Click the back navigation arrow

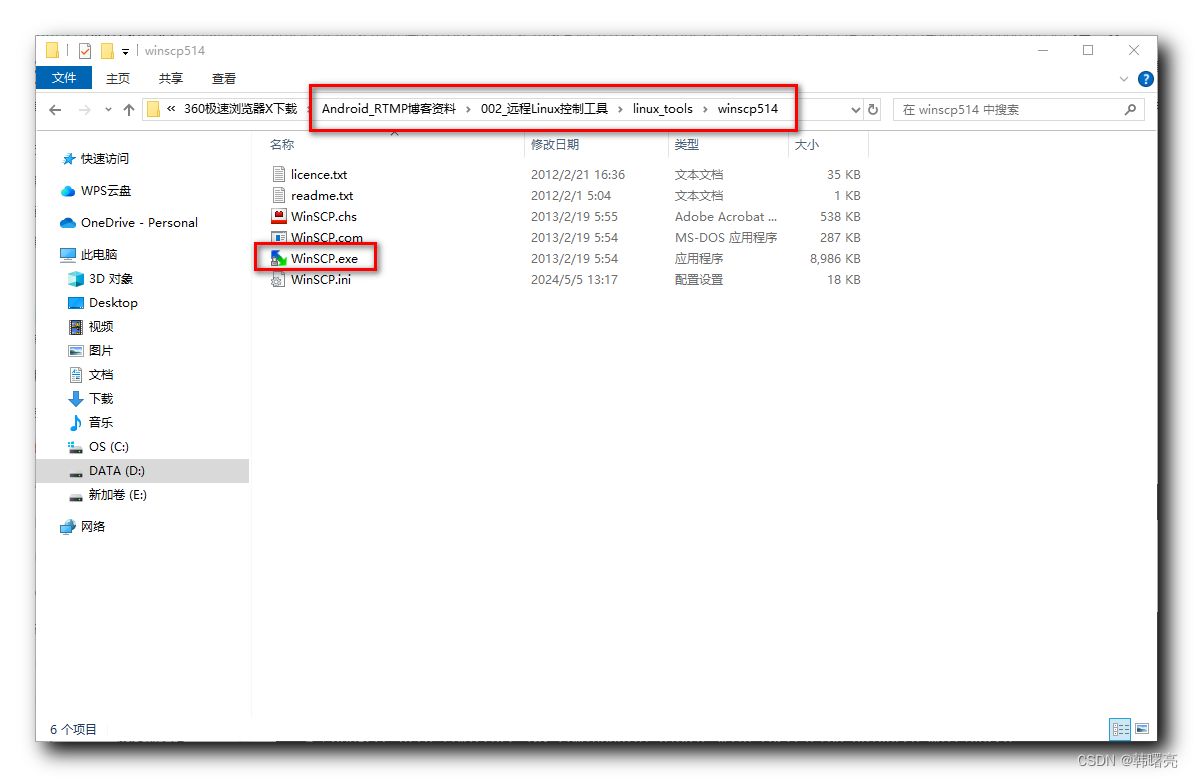click(55, 109)
